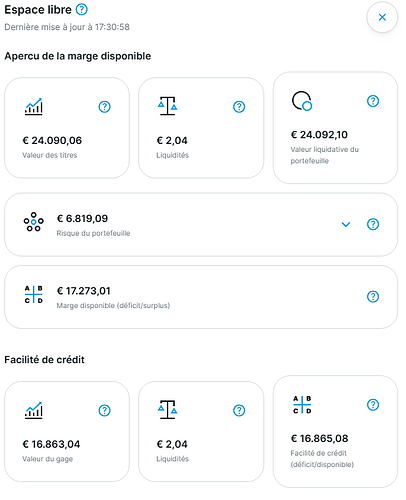Select the € 6.819,09 Risque du portefeuille row
406x500 pixels.
(x=201, y=225)
